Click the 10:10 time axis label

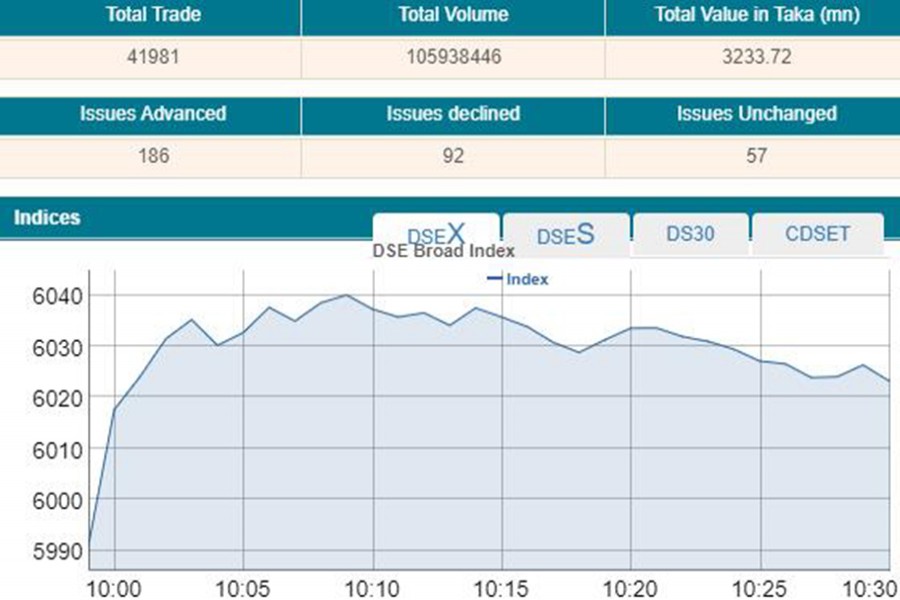tap(373, 585)
